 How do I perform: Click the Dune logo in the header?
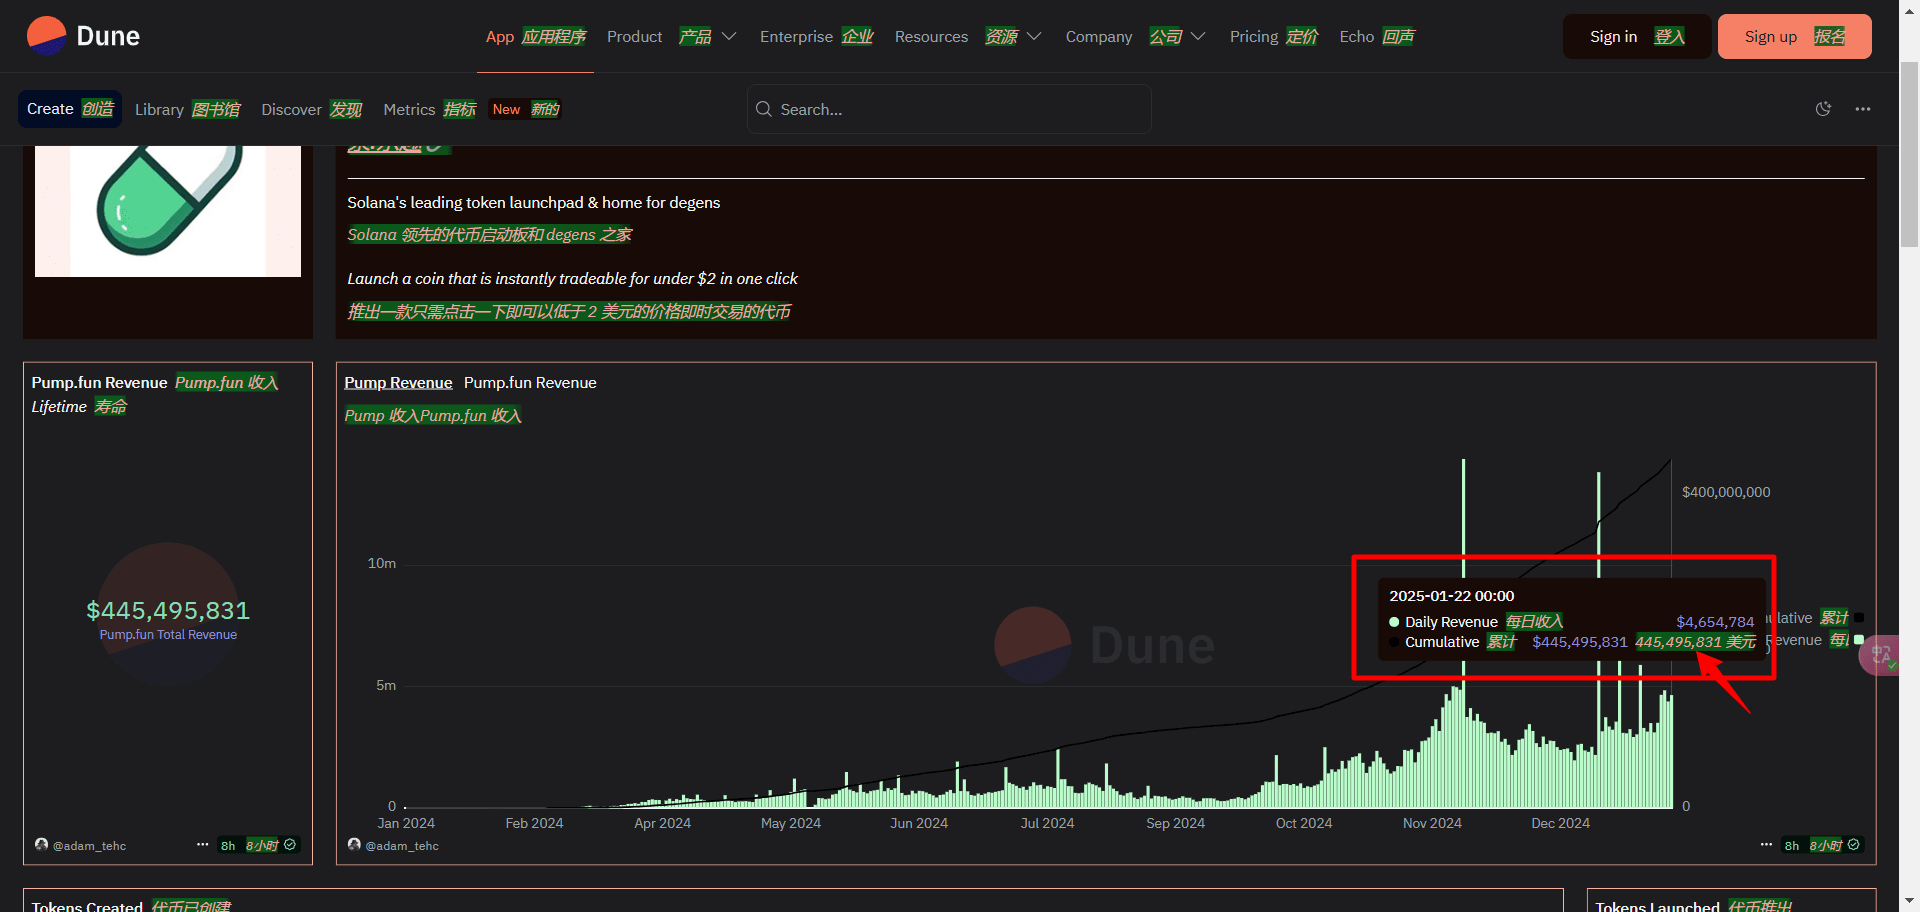pos(84,36)
